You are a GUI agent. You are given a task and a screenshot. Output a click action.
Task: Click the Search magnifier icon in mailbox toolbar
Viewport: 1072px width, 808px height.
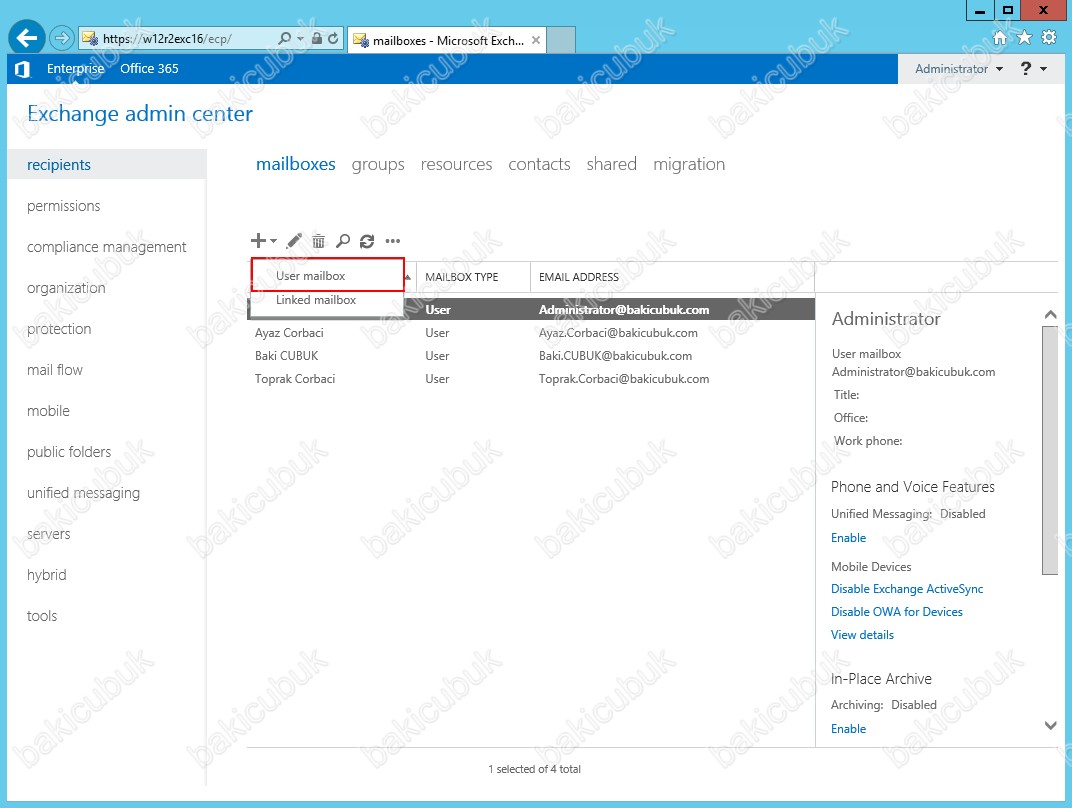[x=343, y=241]
